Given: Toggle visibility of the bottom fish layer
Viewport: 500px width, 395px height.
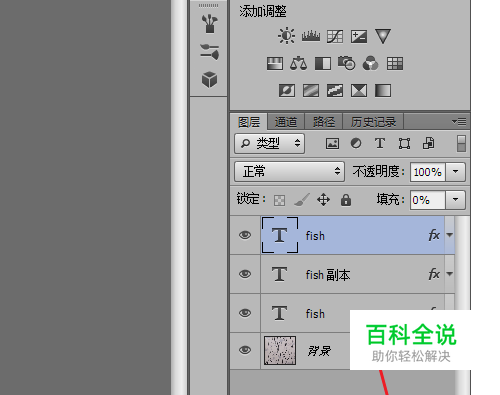Looking at the screenshot, I should pos(245,313).
